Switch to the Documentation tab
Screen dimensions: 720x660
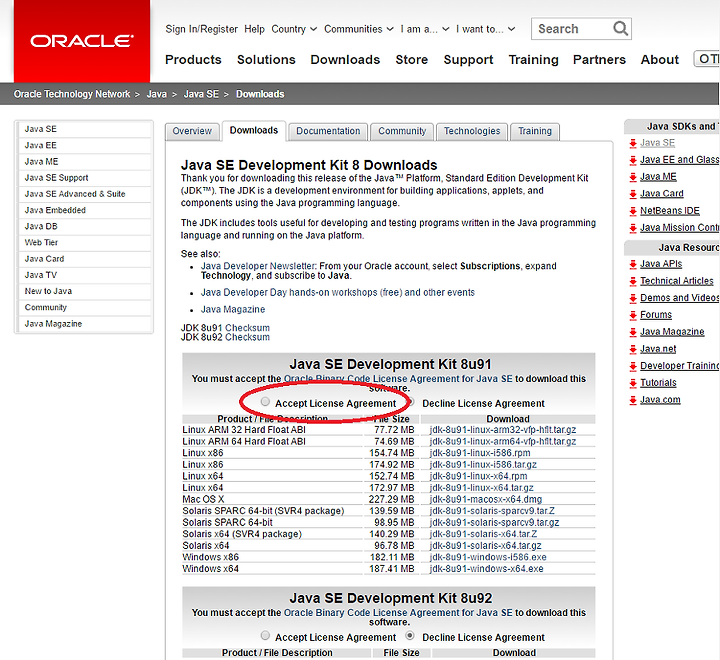328,131
